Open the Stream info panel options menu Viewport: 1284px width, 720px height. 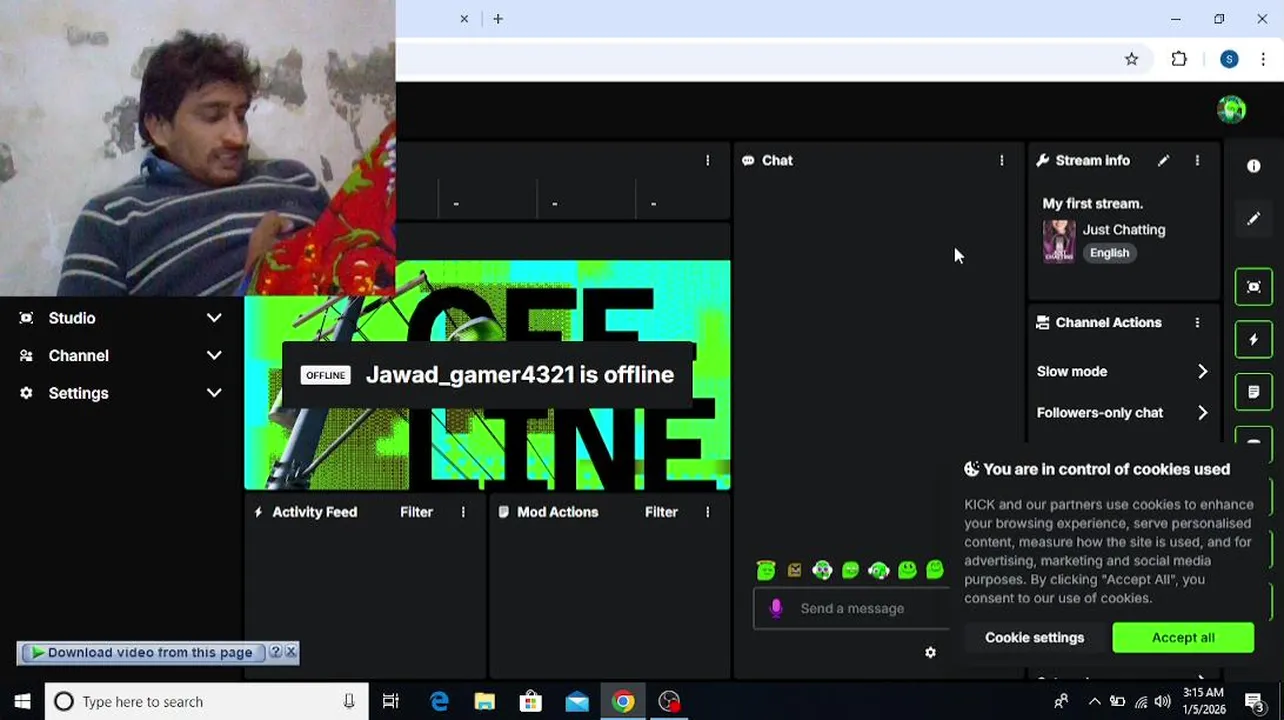1197,160
